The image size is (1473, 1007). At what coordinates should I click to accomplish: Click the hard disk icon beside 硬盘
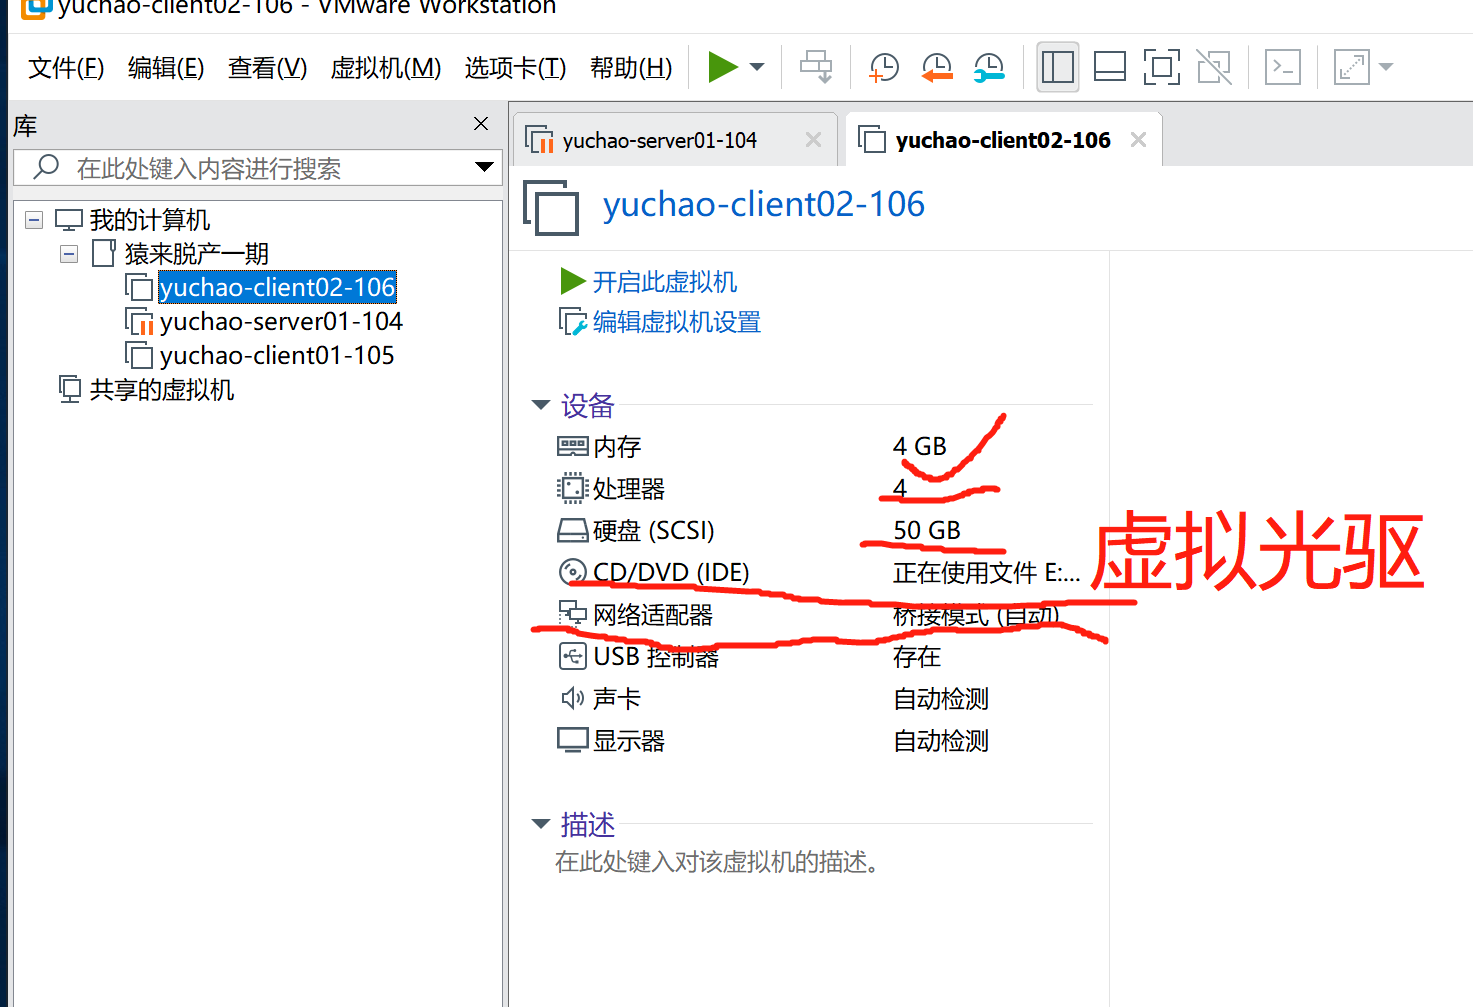573,530
